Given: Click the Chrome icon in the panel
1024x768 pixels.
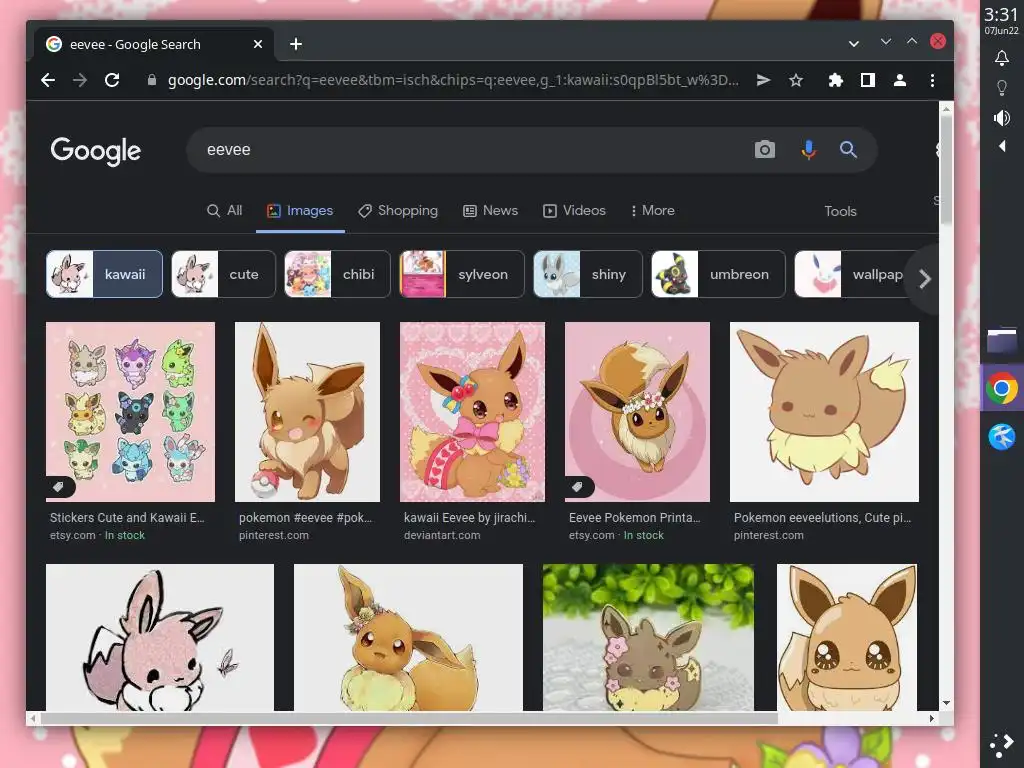Looking at the screenshot, I should pos(1002,389).
